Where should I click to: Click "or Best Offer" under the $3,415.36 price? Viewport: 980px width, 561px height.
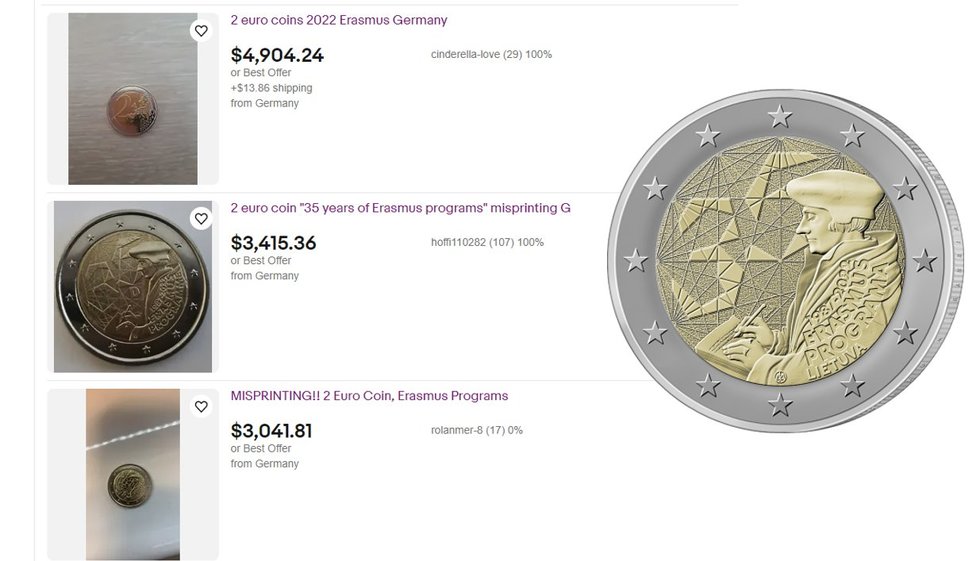point(261,261)
